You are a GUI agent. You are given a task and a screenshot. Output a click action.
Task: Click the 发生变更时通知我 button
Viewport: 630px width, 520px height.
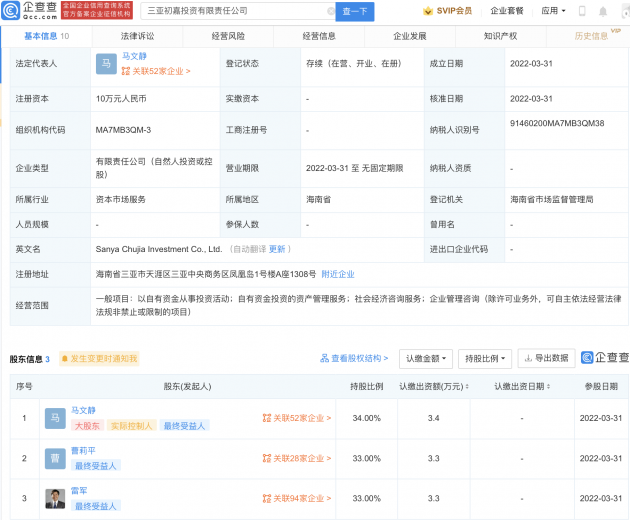pos(99,358)
